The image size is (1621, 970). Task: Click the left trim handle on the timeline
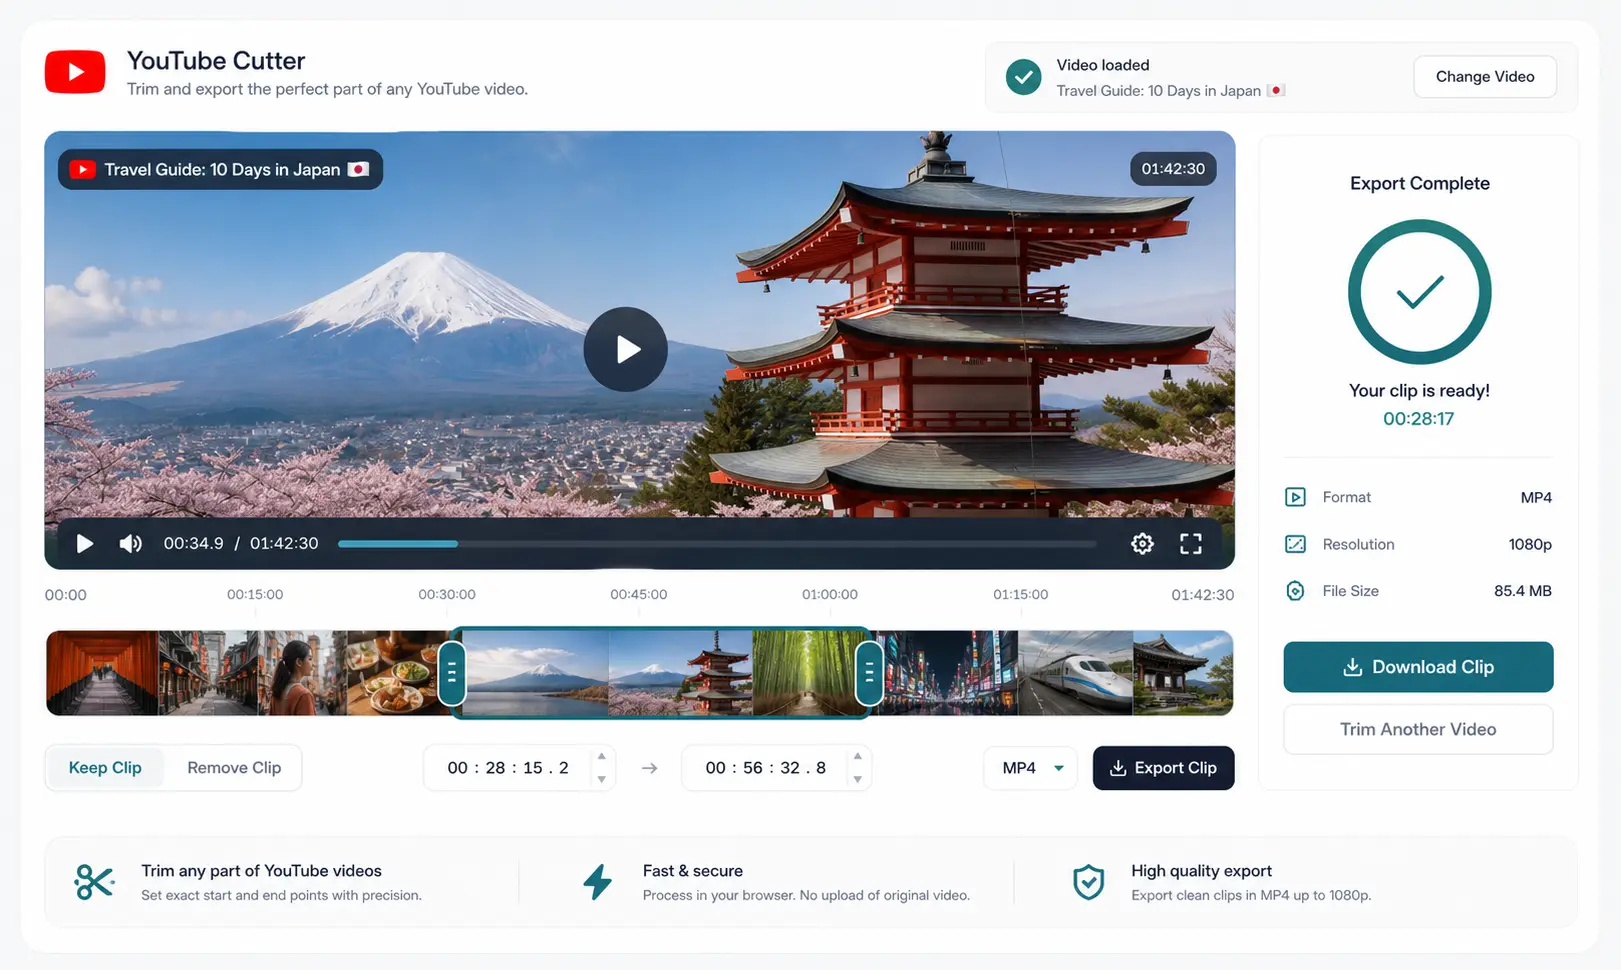coord(451,673)
